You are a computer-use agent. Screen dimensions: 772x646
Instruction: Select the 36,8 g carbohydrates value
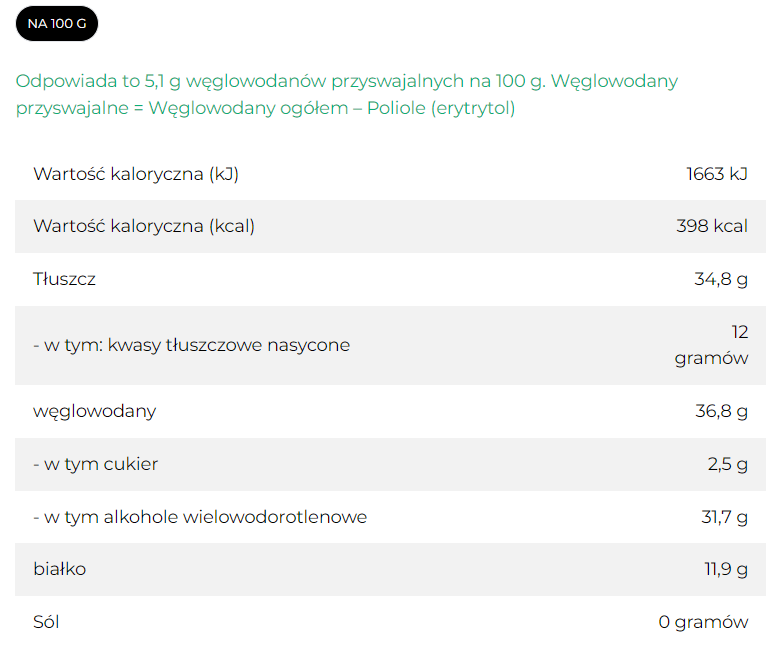(x=720, y=411)
